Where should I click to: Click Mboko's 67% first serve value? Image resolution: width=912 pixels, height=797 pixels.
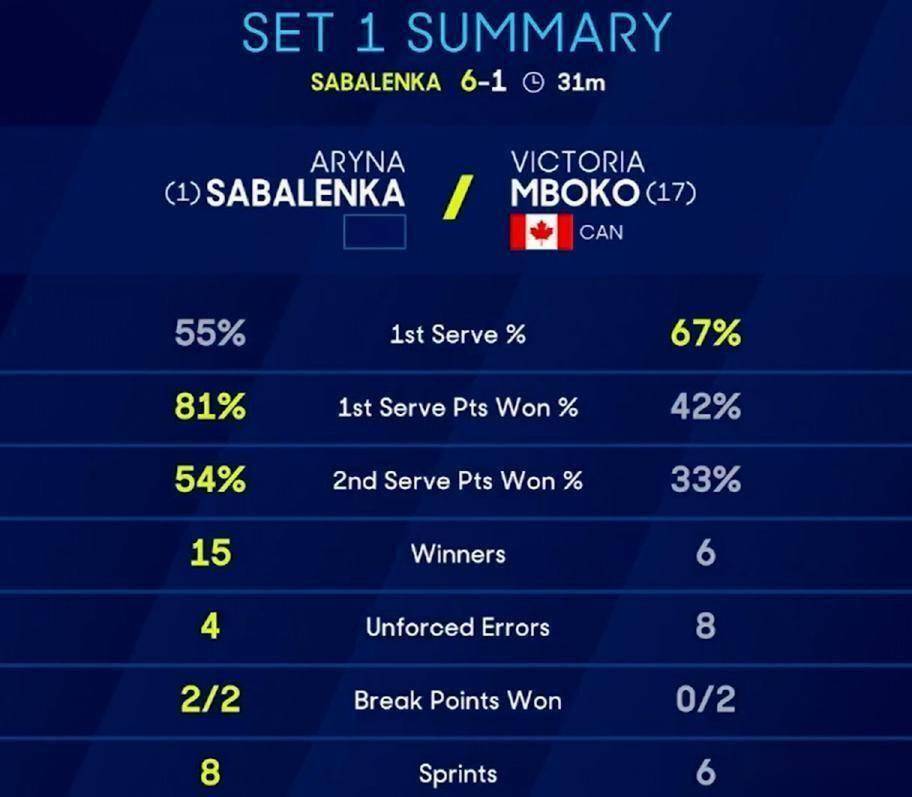pos(705,334)
